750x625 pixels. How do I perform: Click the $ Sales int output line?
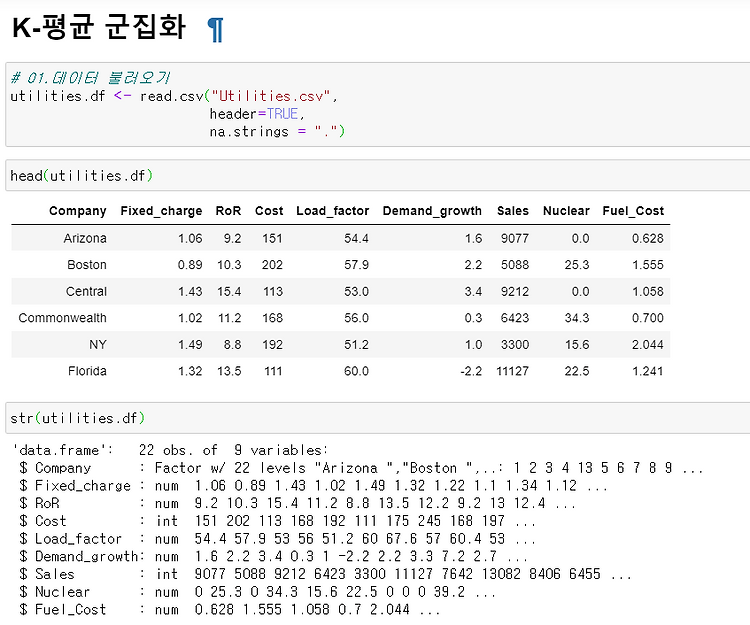pos(325,574)
